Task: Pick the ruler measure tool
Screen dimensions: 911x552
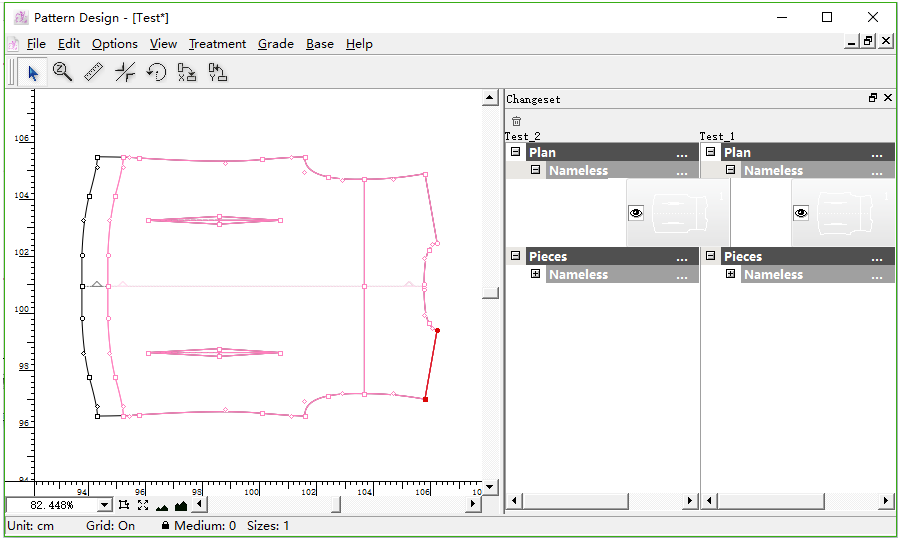Action: point(94,72)
